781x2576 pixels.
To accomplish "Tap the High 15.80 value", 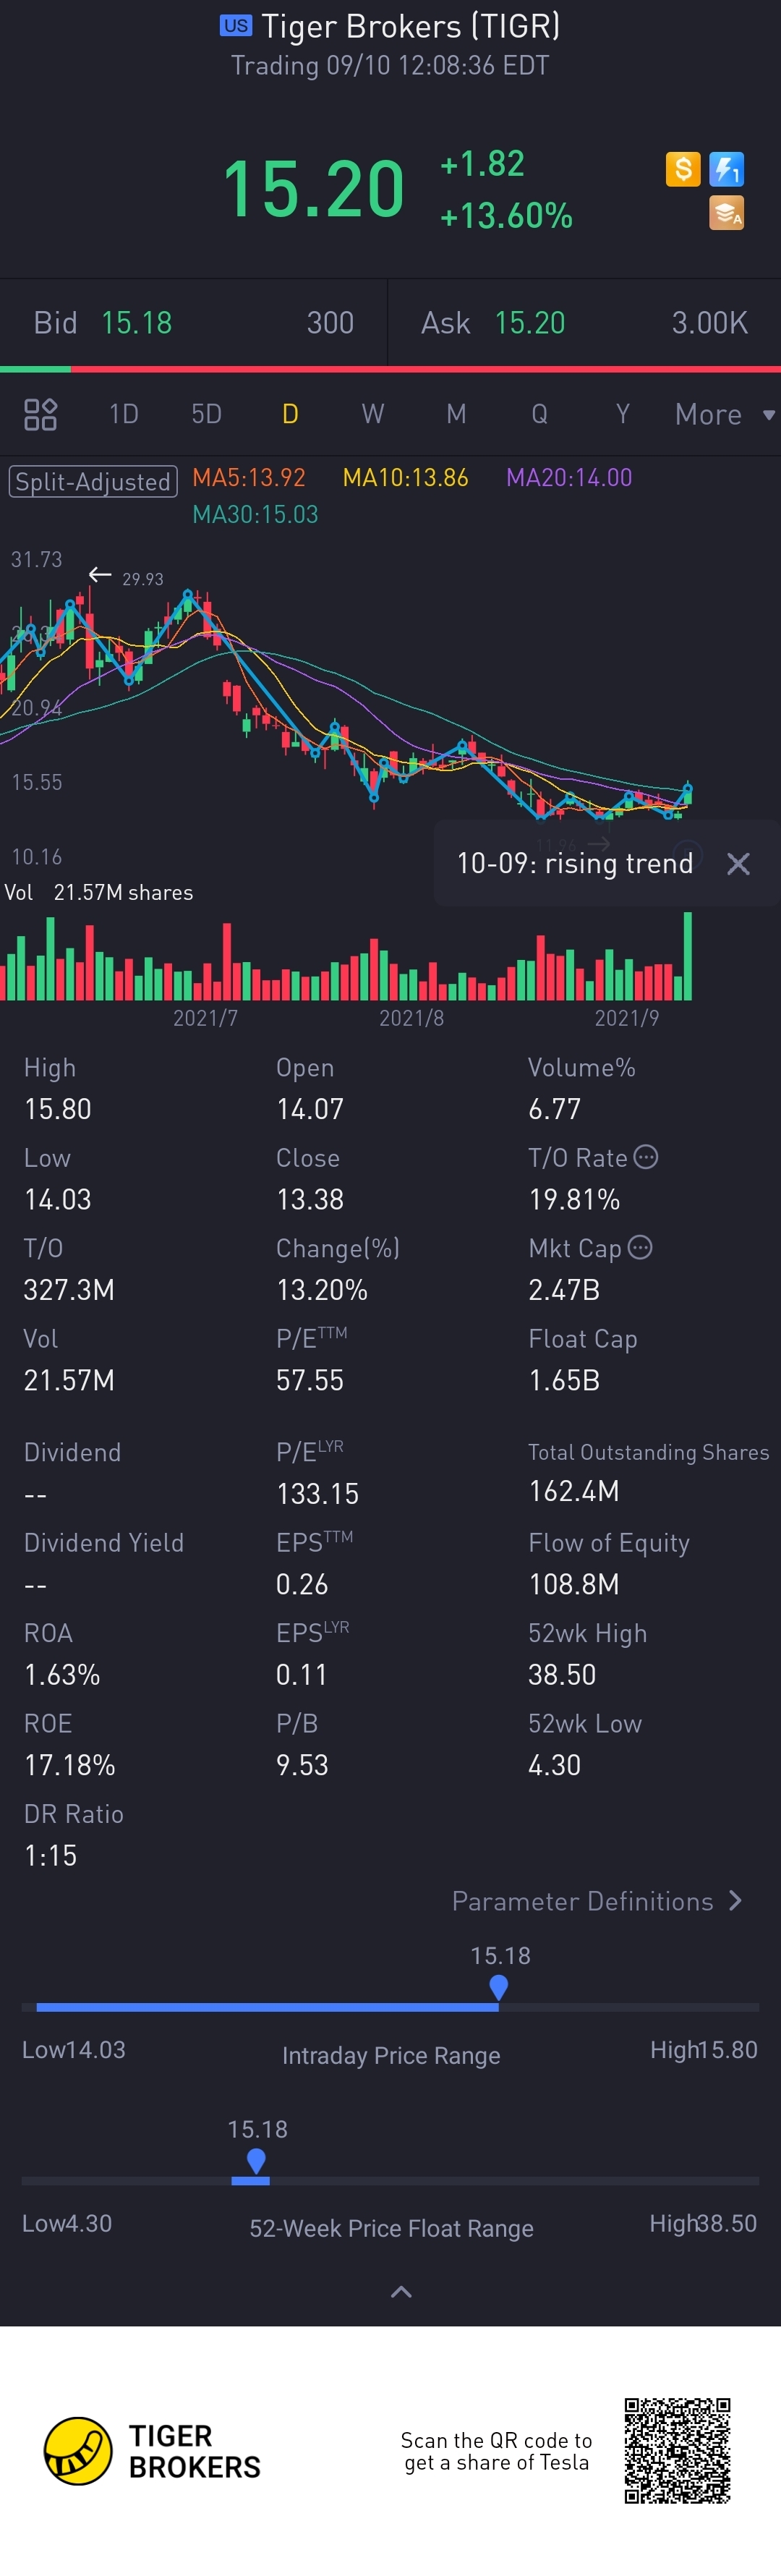I will click(58, 1109).
